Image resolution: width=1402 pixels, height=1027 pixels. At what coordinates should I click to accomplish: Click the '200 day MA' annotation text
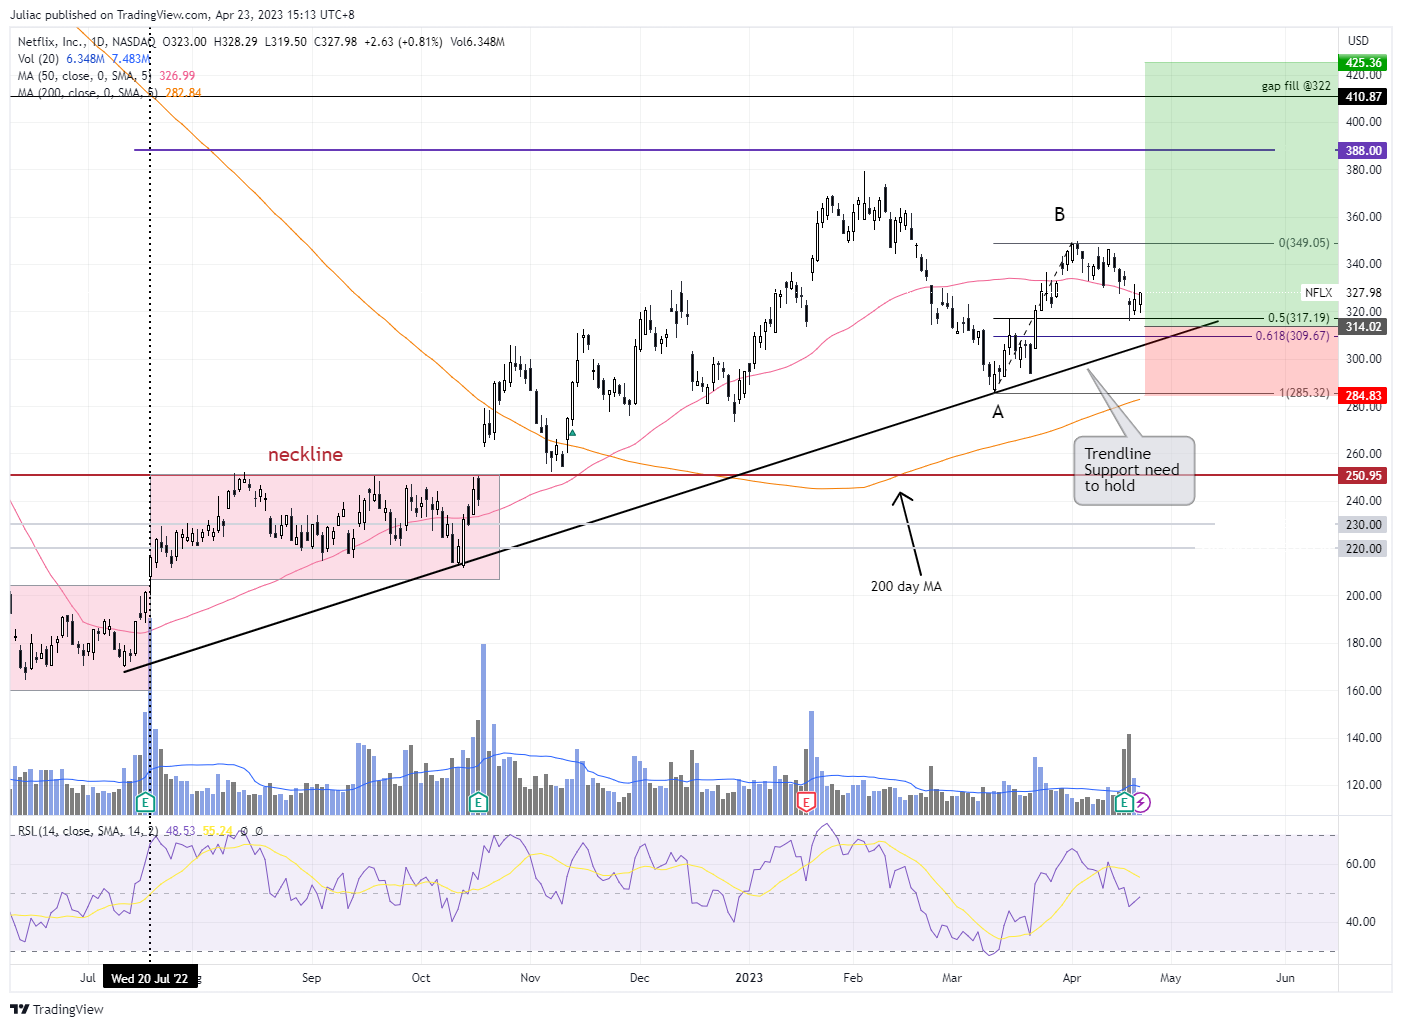click(906, 586)
